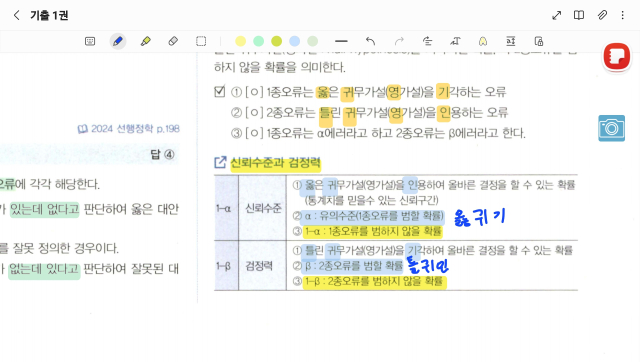Click handwritten note 틀귀인

tap(428, 265)
